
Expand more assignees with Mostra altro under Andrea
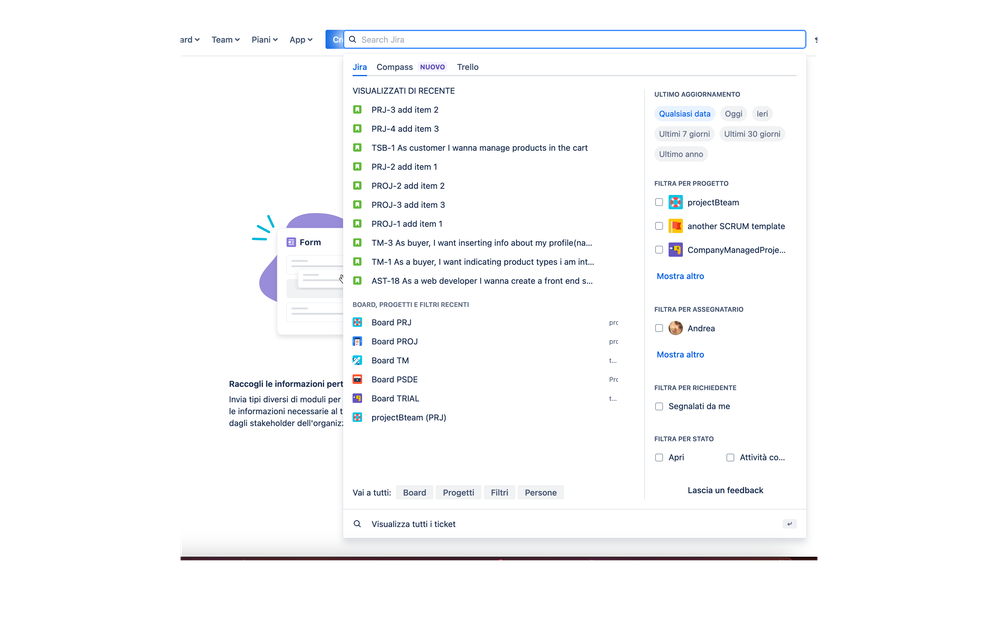[x=680, y=355]
